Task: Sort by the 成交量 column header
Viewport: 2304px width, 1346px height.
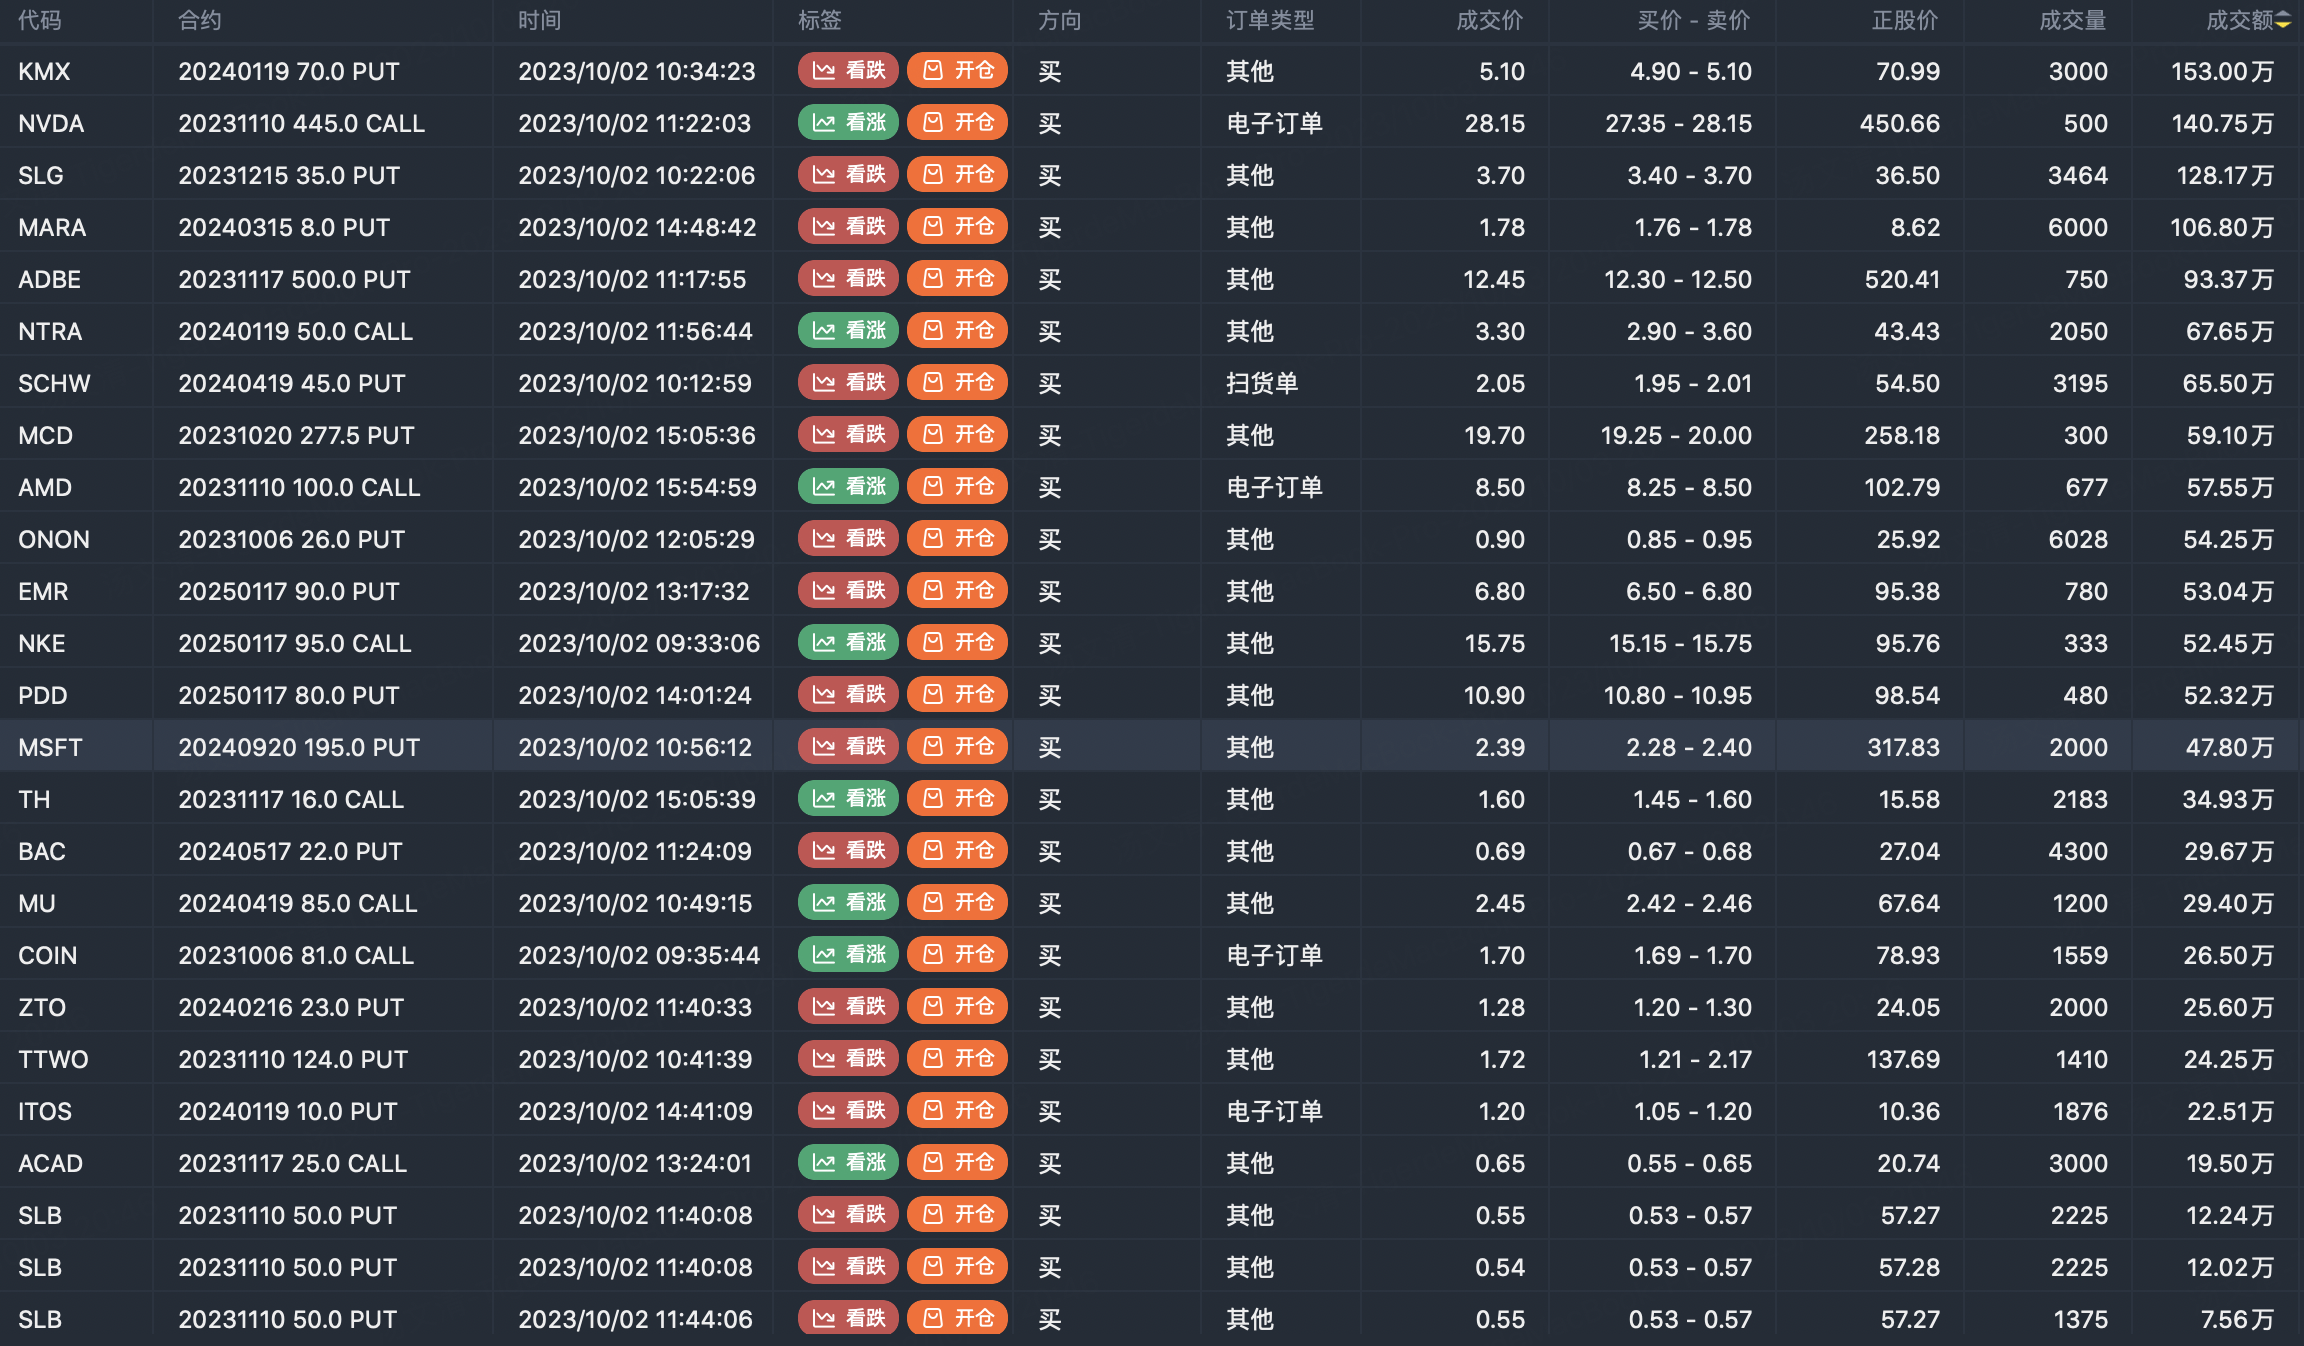Action: point(2072,20)
